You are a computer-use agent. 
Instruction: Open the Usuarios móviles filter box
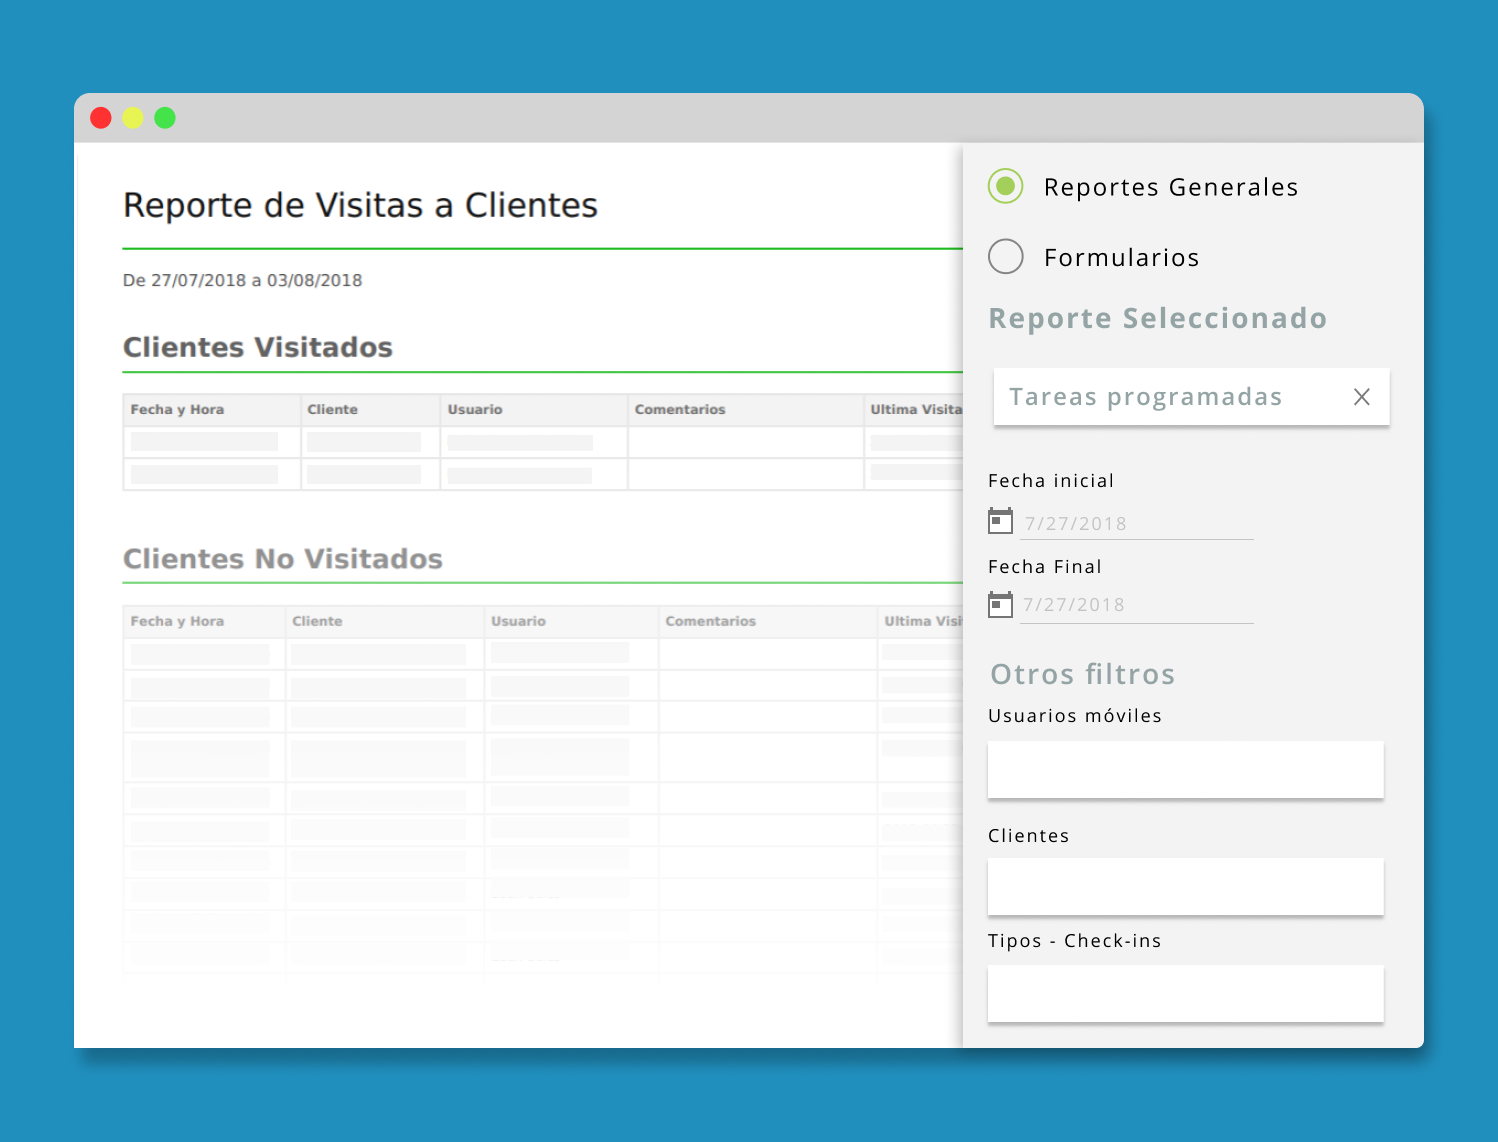pos(1185,770)
